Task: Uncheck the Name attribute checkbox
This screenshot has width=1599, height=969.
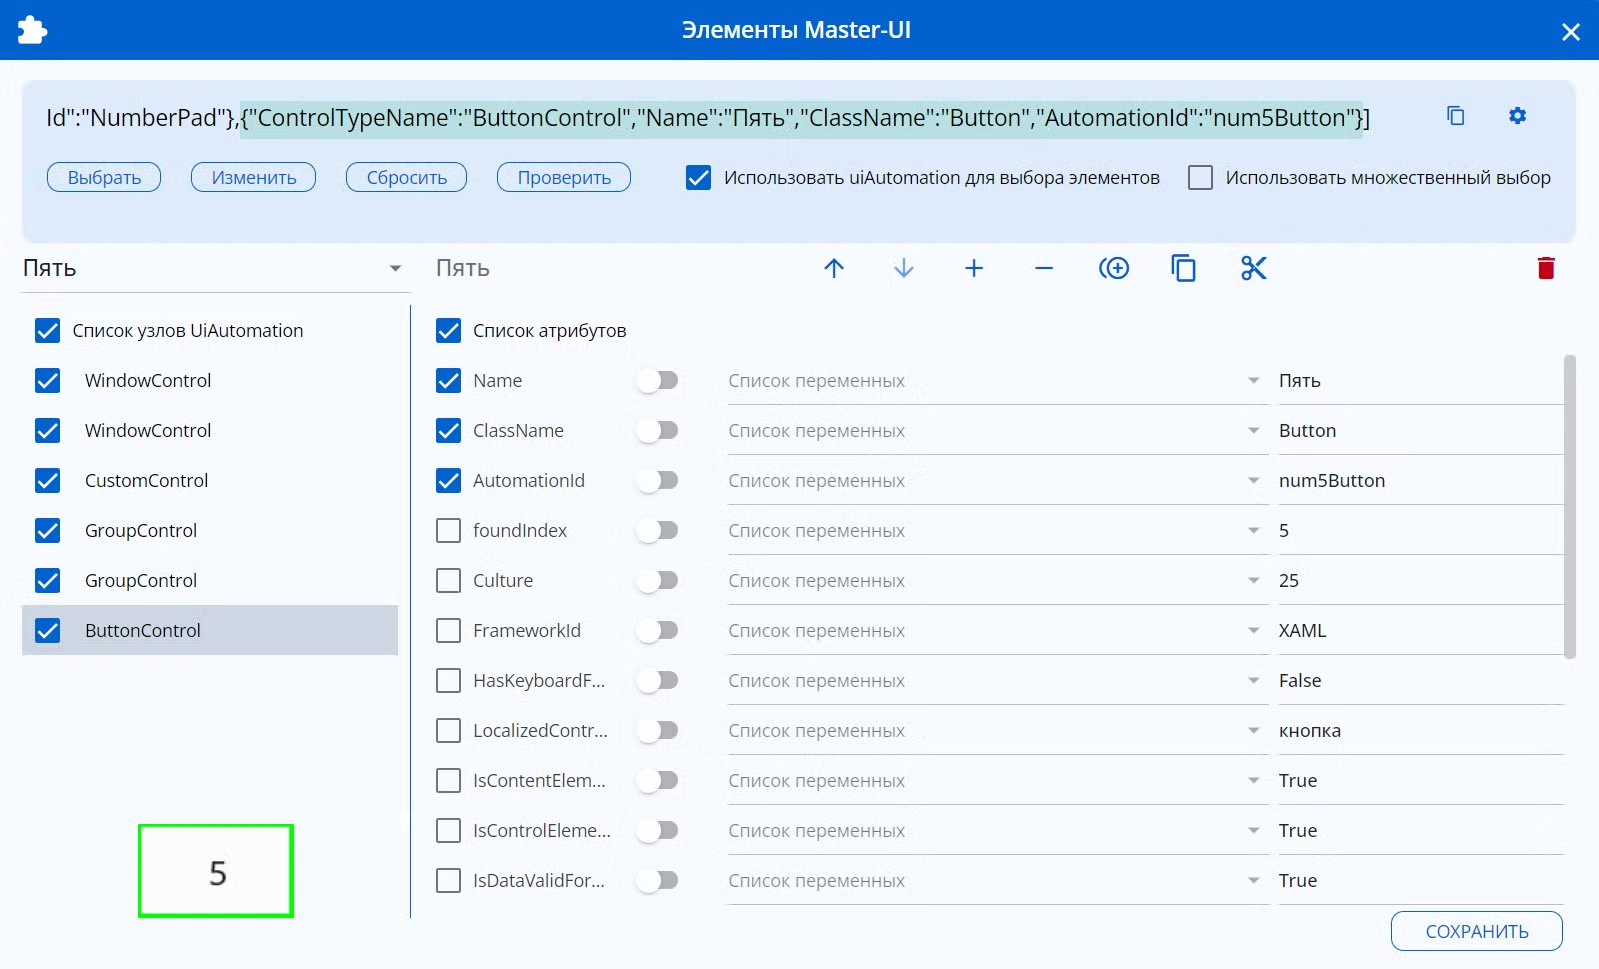Action: click(449, 381)
